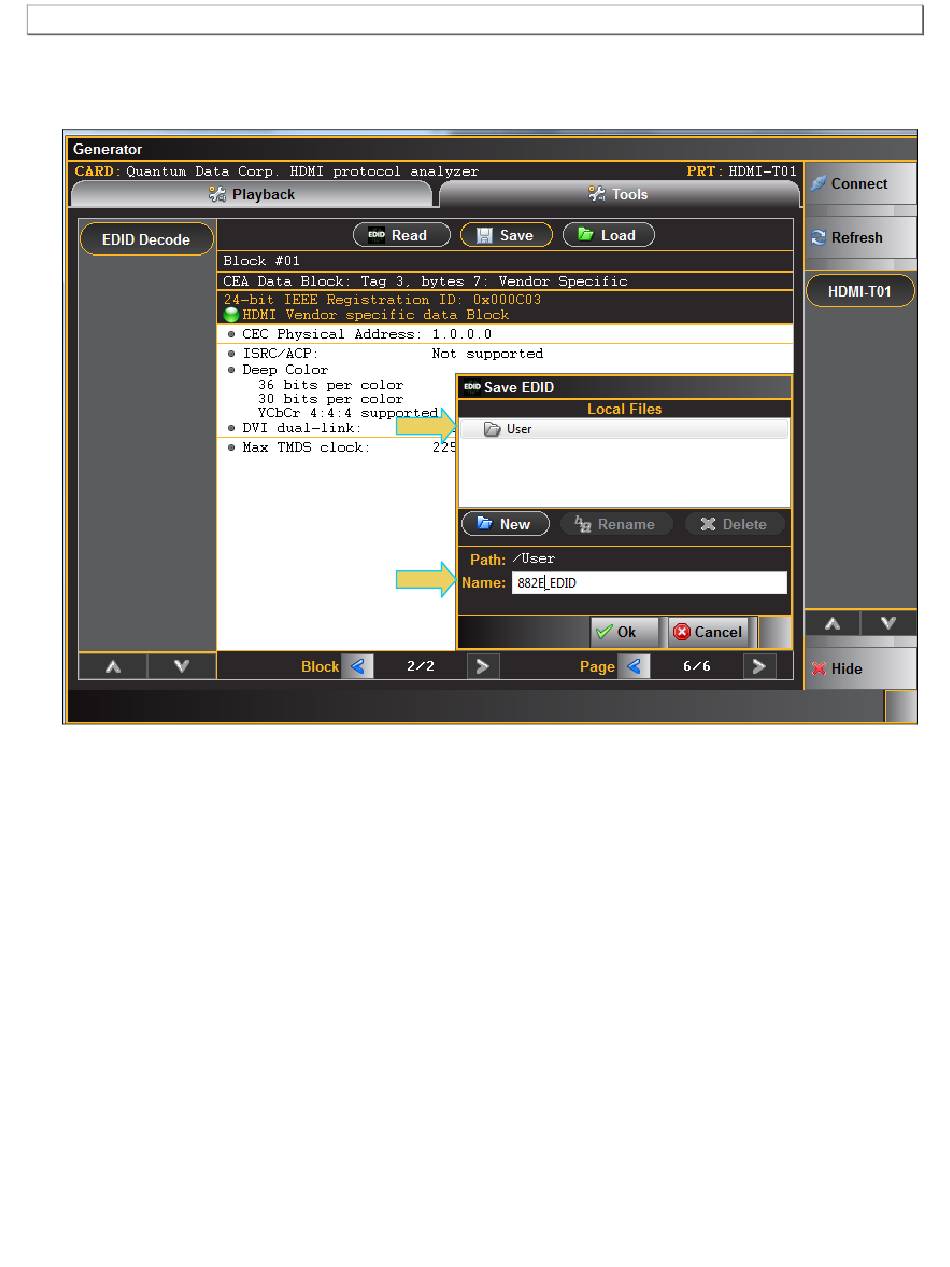Create a New folder in Save EDID

tap(505, 524)
